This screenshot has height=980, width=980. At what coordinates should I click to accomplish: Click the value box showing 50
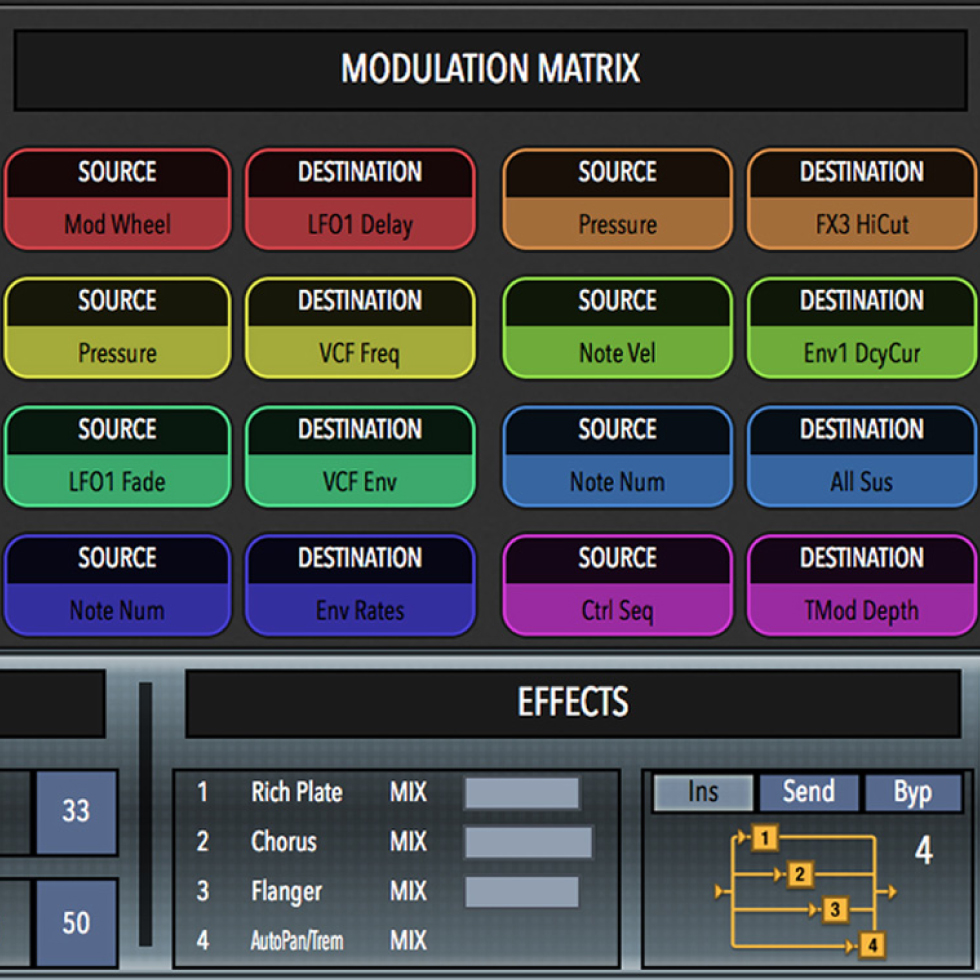(x=76, y=922)
